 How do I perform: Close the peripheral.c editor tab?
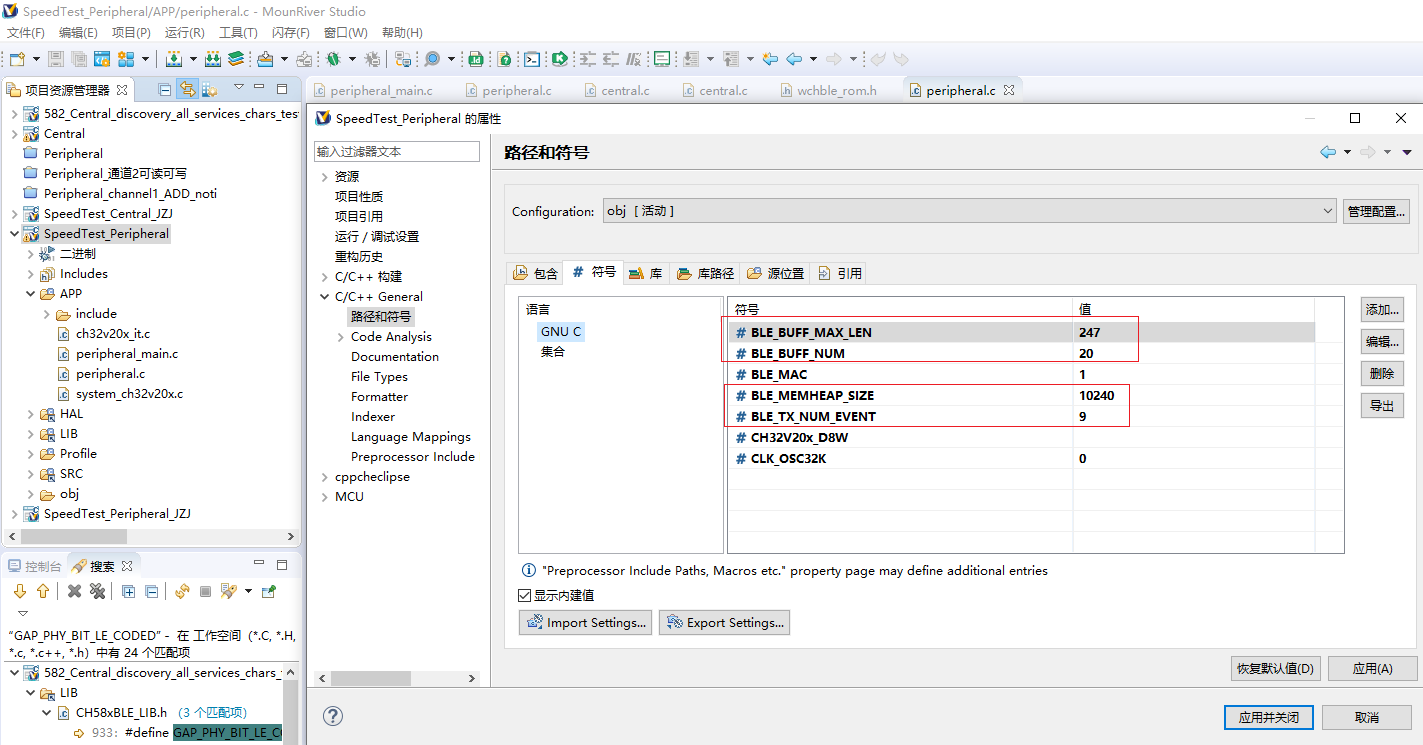click(x=1009, y=90)
